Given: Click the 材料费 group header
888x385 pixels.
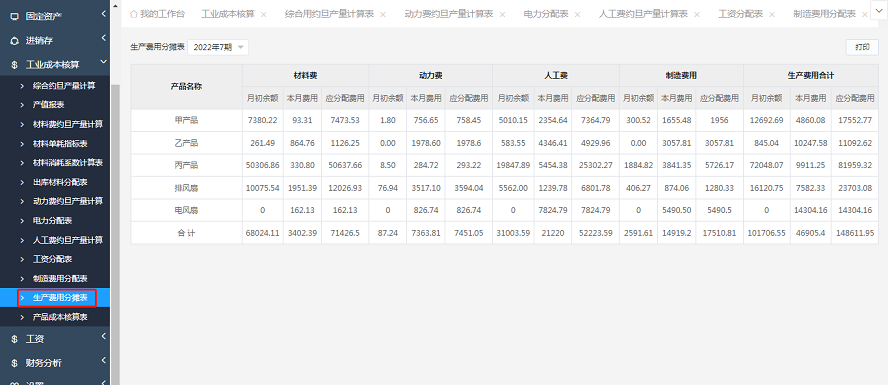Looking at the screenshot, I should pos(306,75).
